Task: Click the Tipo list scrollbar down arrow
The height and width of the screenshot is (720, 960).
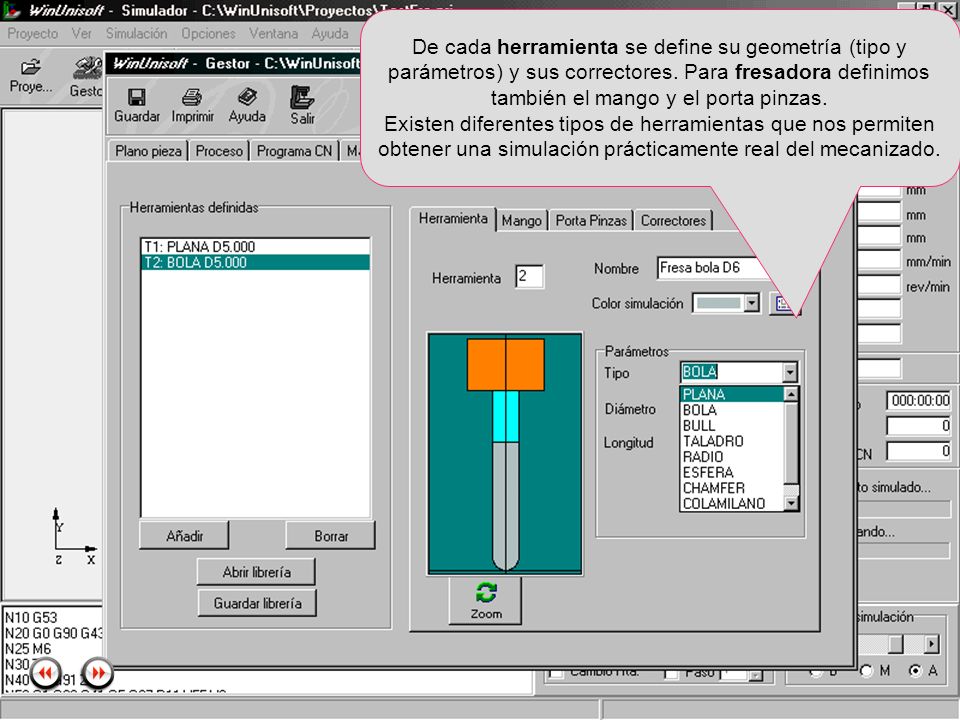Action: point(791,503)
